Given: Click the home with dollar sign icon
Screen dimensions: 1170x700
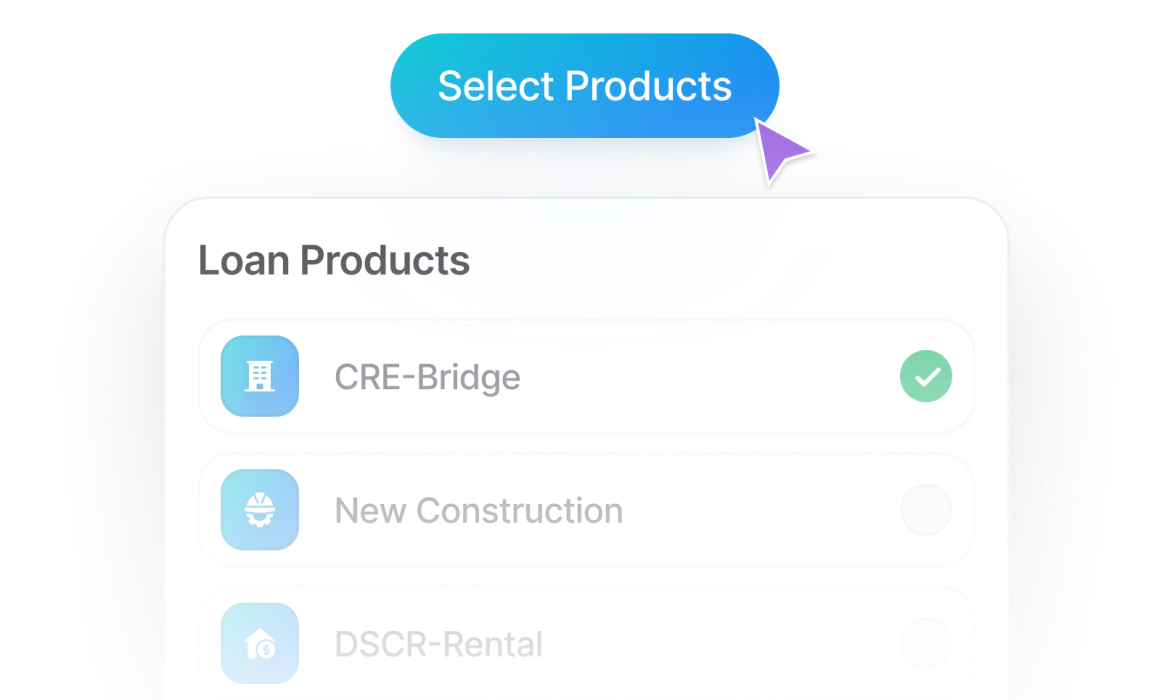Looking at the screenshot, I should pyautogui.click(x=259, y=644).
